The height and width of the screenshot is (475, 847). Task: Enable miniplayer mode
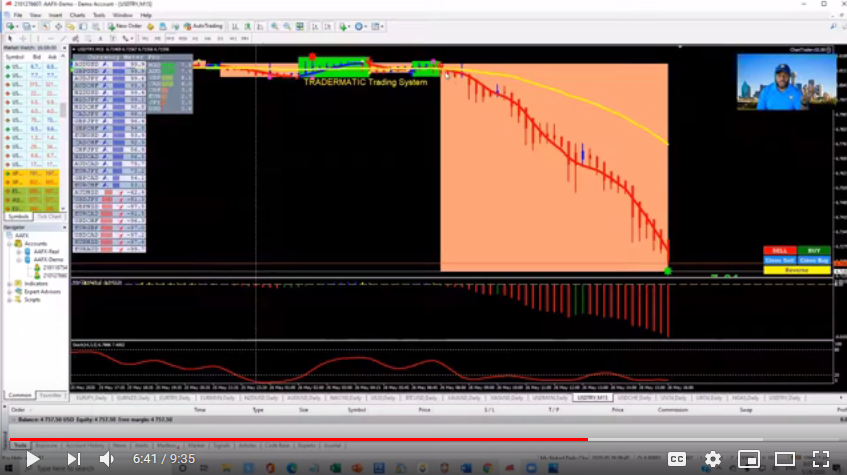point(749,459)
